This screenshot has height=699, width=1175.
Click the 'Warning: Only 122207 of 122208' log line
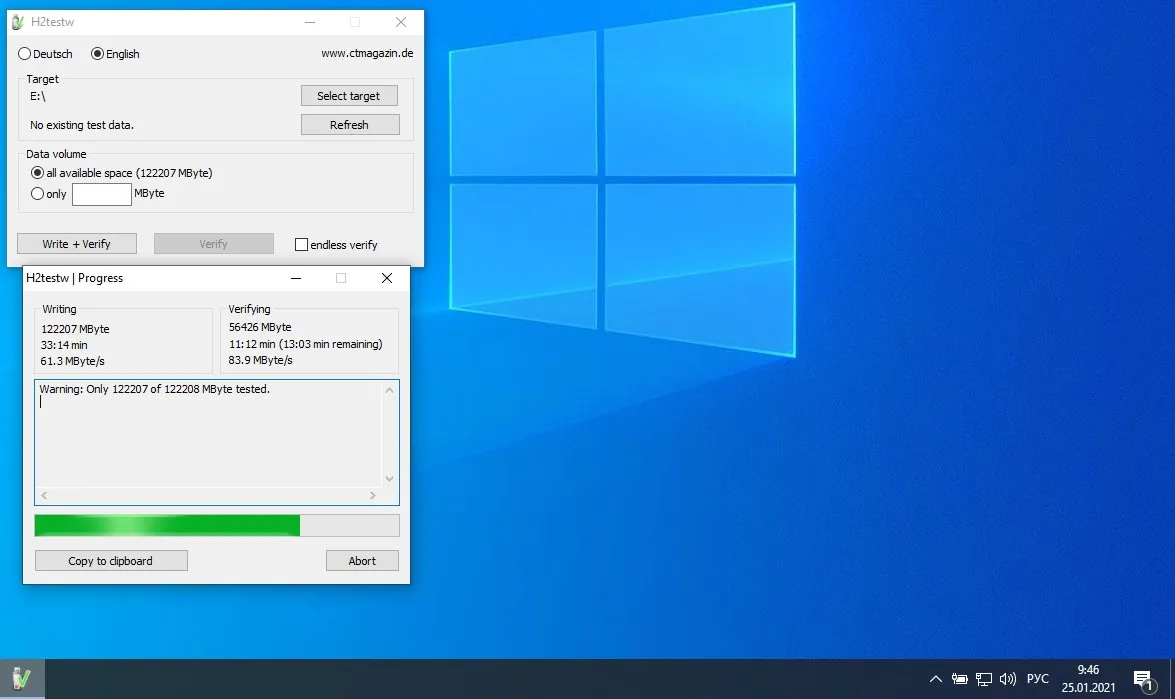click(x=154, y=389)
